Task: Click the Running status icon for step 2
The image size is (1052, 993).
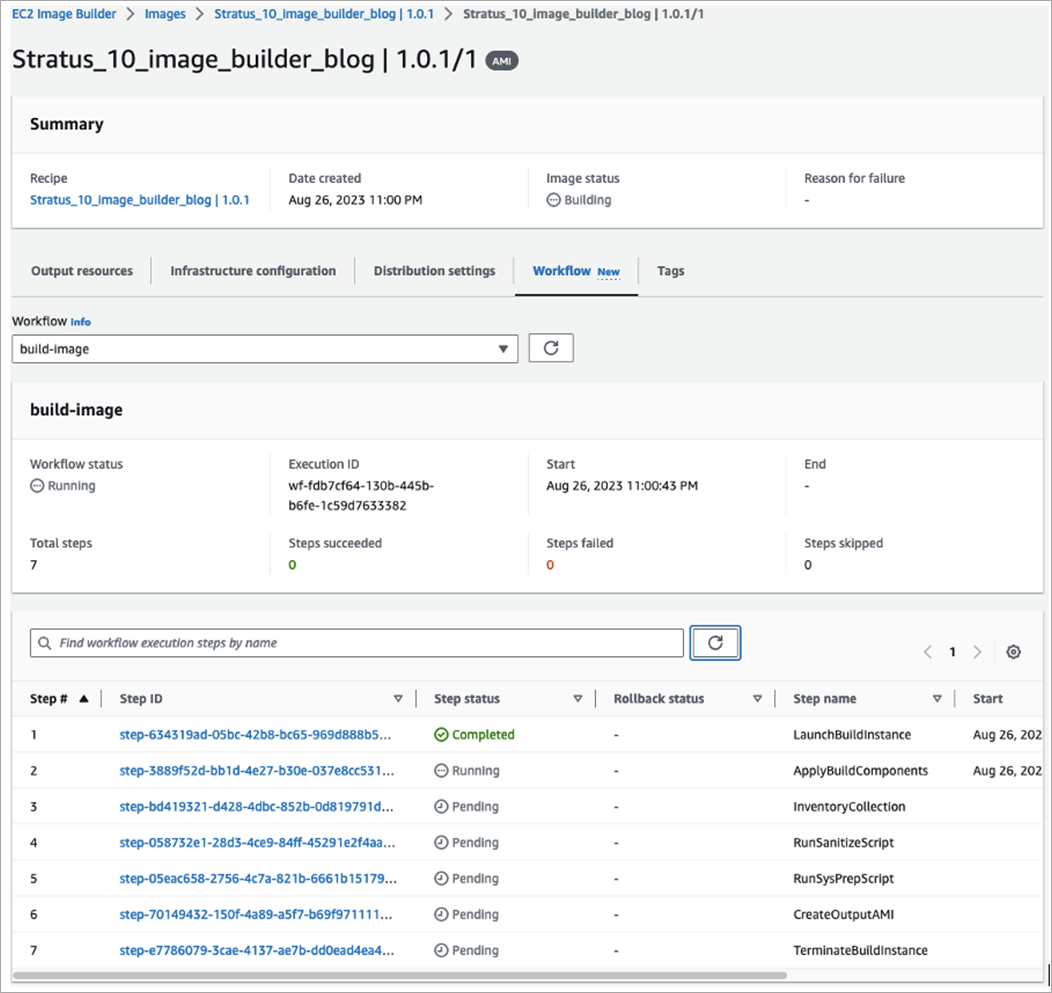Action: (x=441, y=771)
